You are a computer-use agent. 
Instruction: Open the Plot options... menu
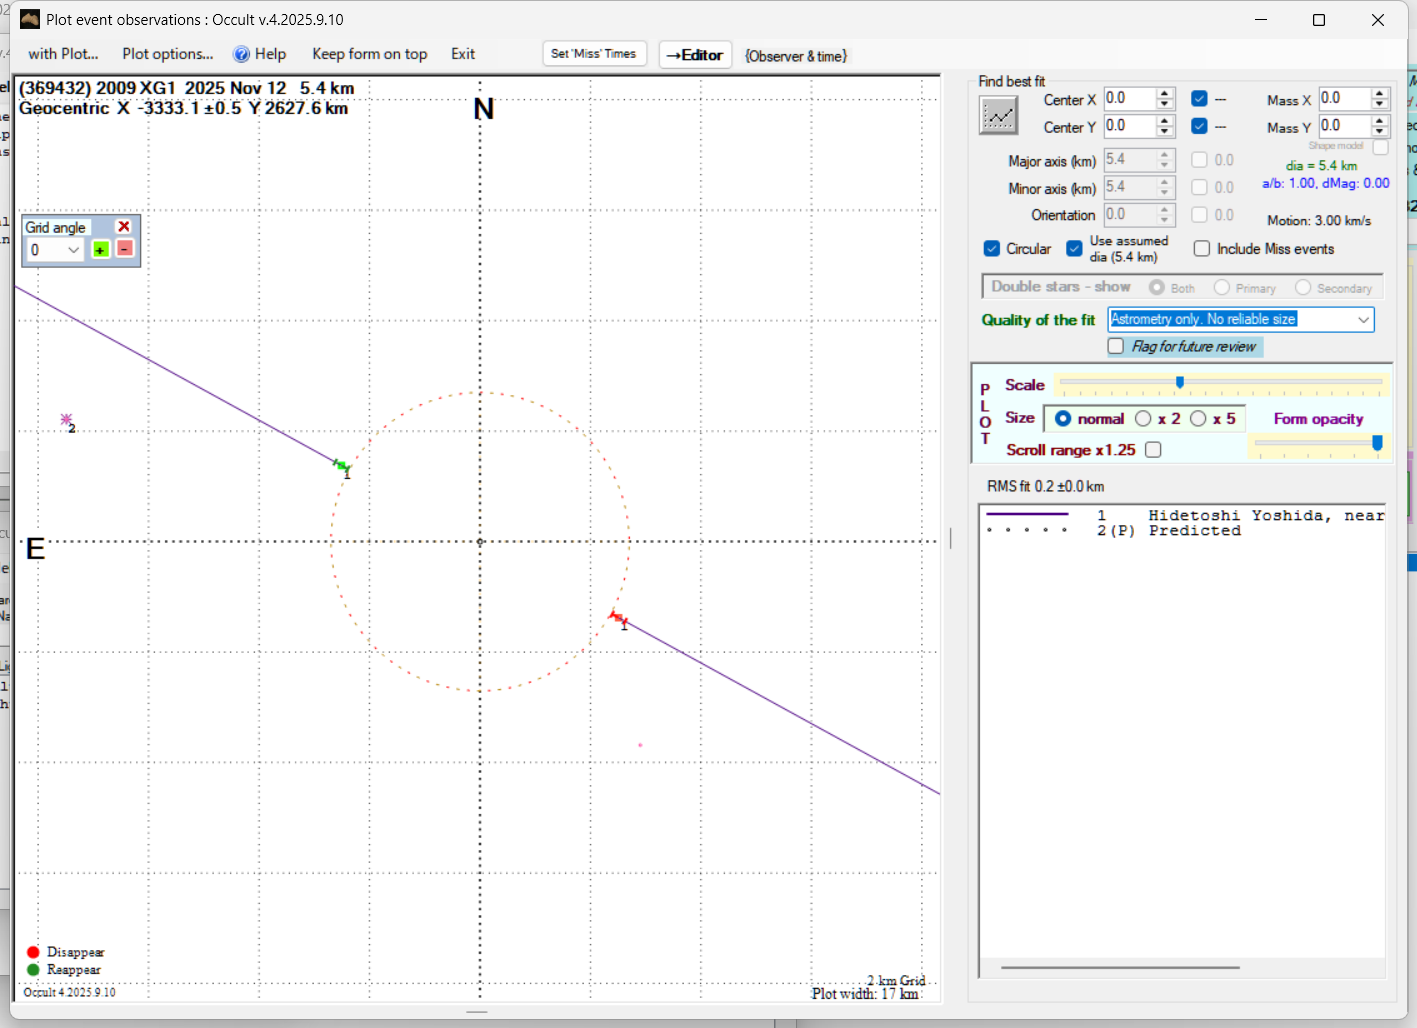pos(167,54)
